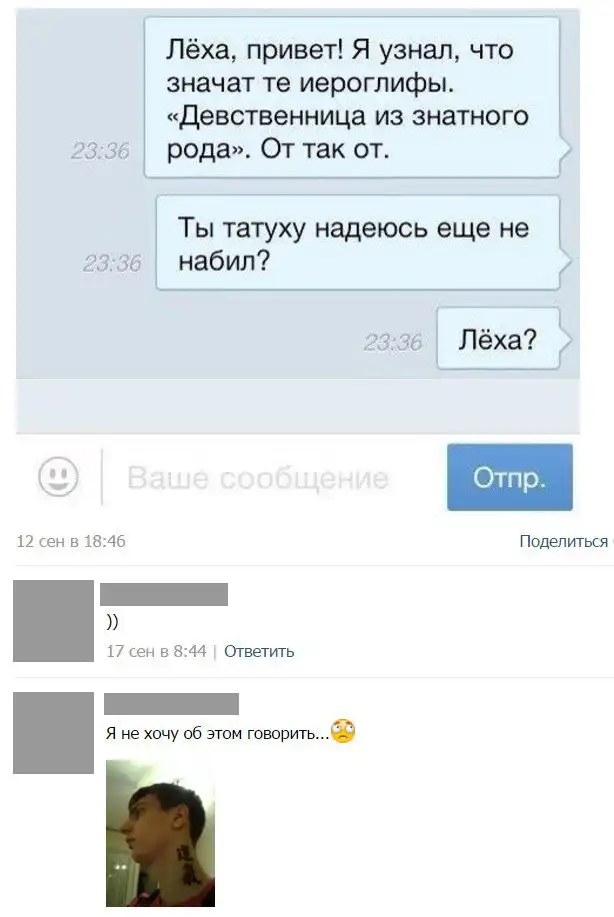Open the first commenter's name link
Viewport: 614px width, 917px height.
[x=164, y=594]
